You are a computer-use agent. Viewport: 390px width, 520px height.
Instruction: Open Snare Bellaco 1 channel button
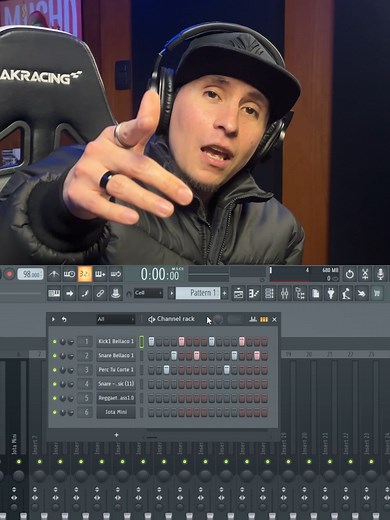tap(116, 356)
